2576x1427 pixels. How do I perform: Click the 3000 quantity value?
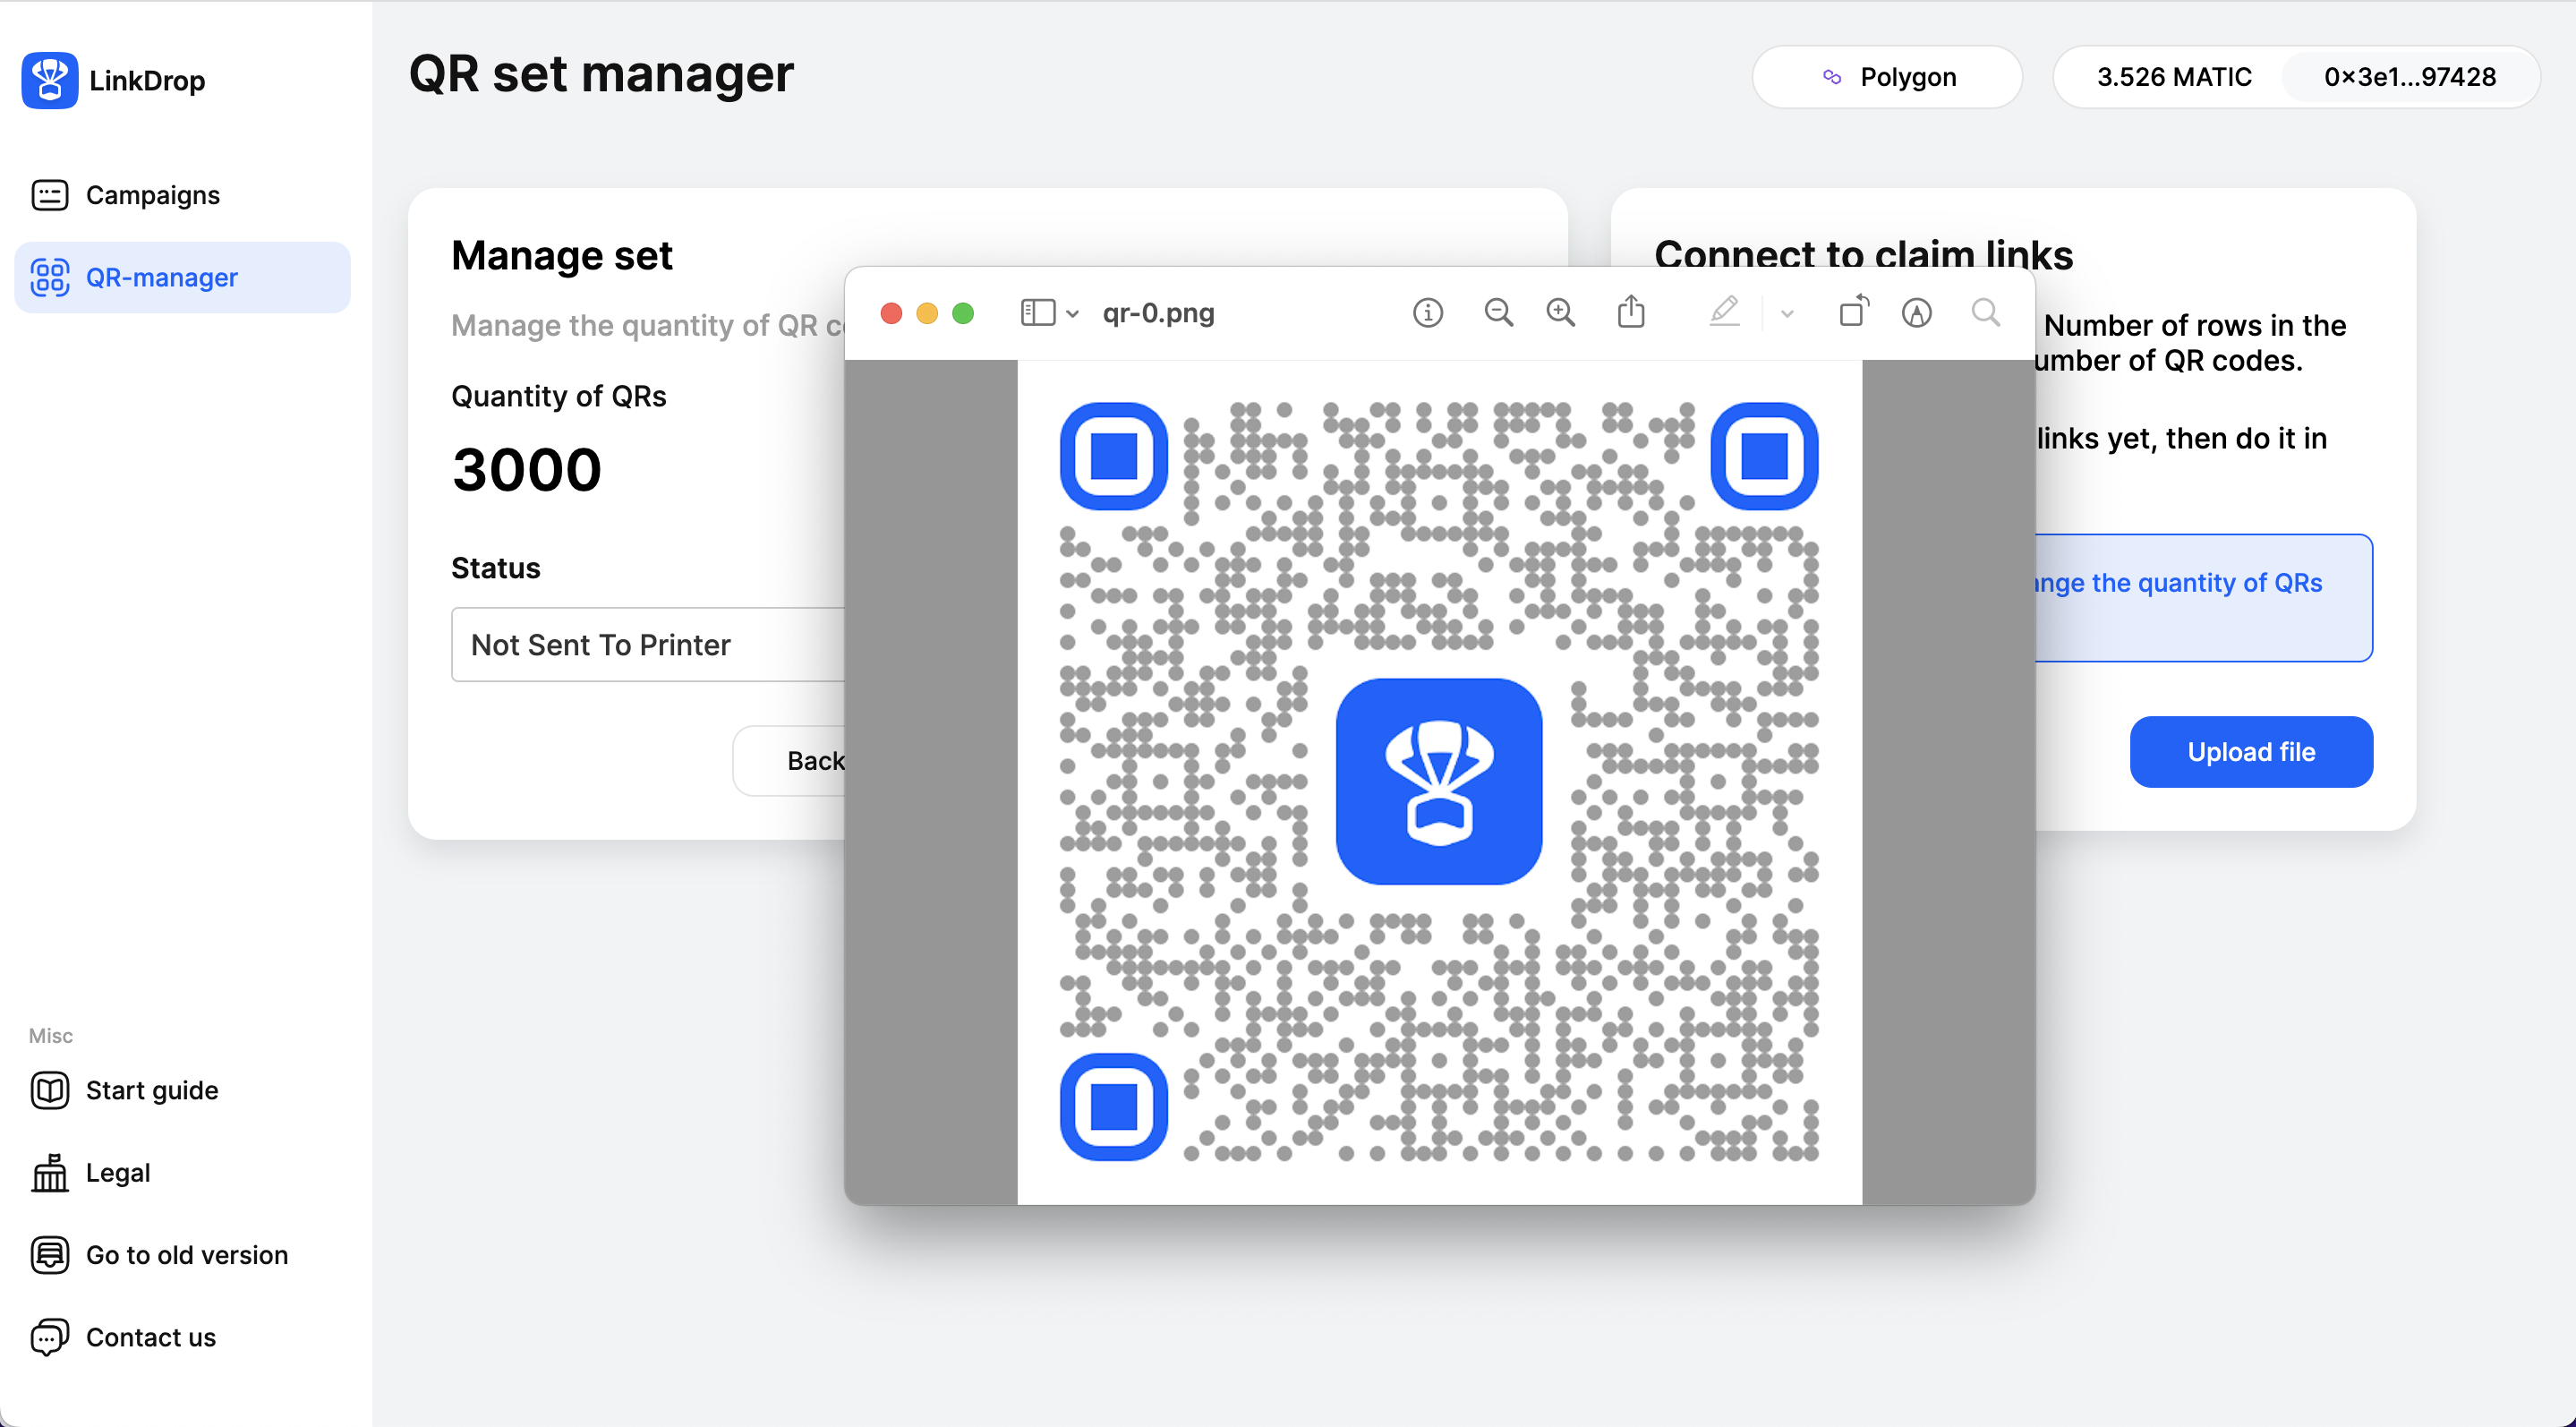pyautogui.click(x=526, y=470)
